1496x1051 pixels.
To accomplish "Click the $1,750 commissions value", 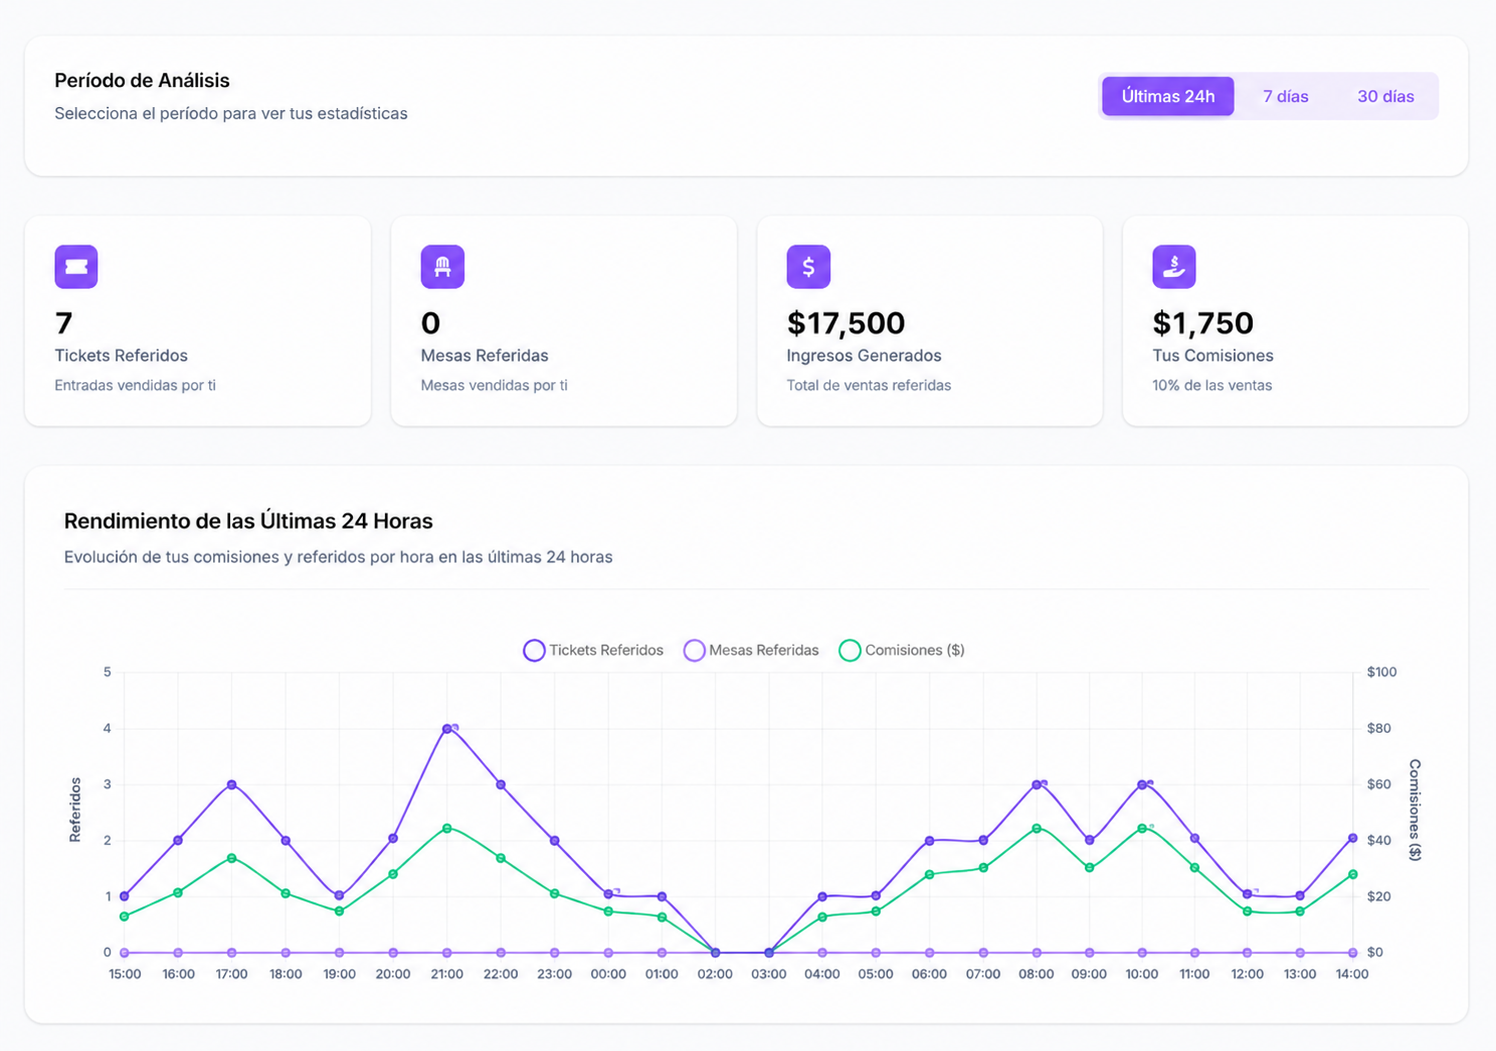I will click(1203, 323).
